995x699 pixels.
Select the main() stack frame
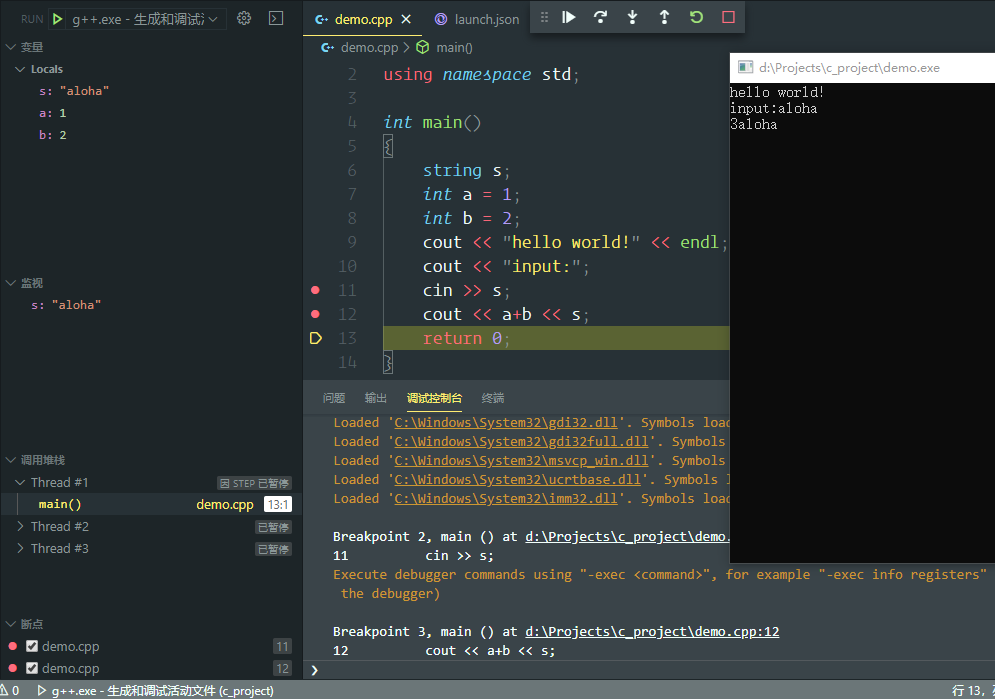point(151,504)
